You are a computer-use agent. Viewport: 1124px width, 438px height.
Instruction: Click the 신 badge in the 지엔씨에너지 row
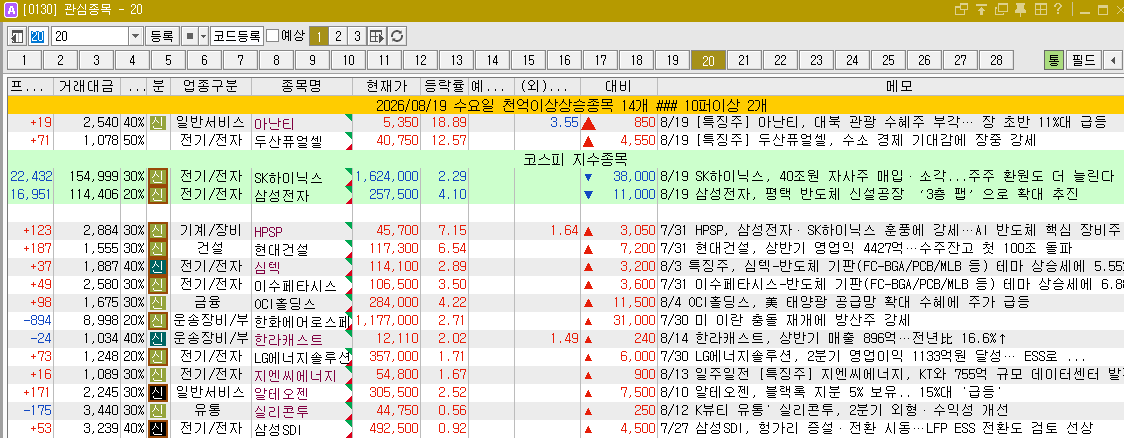point(158,375)
